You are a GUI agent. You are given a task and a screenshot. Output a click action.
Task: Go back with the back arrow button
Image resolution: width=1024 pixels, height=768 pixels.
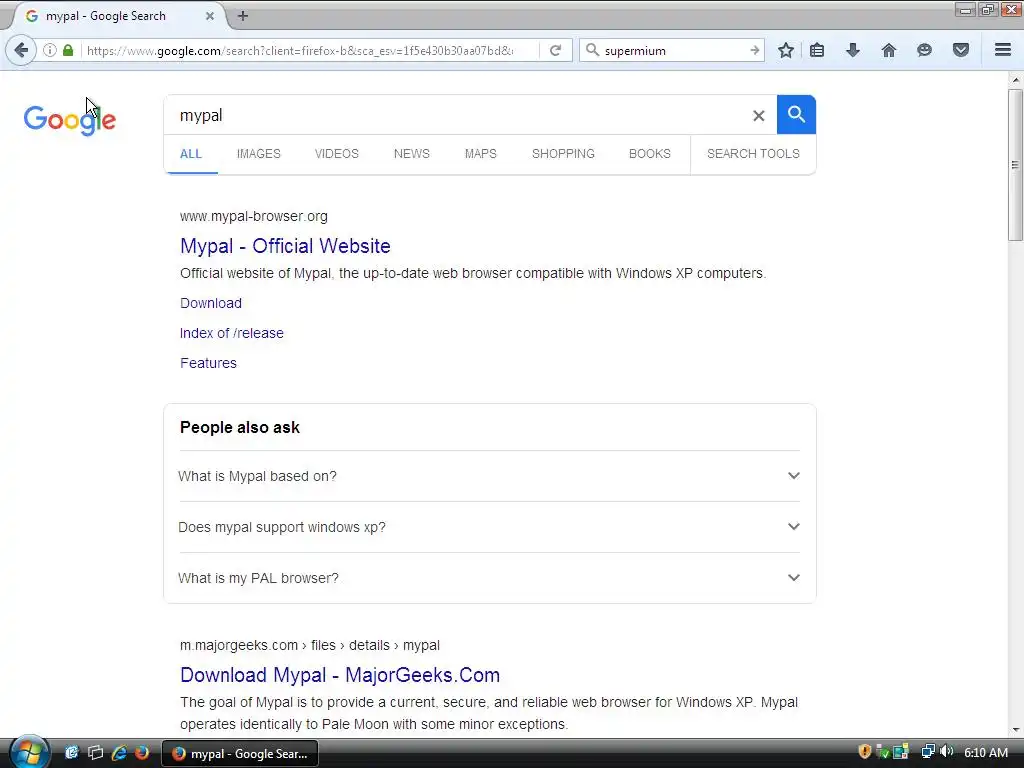click(x=21, y=50)
